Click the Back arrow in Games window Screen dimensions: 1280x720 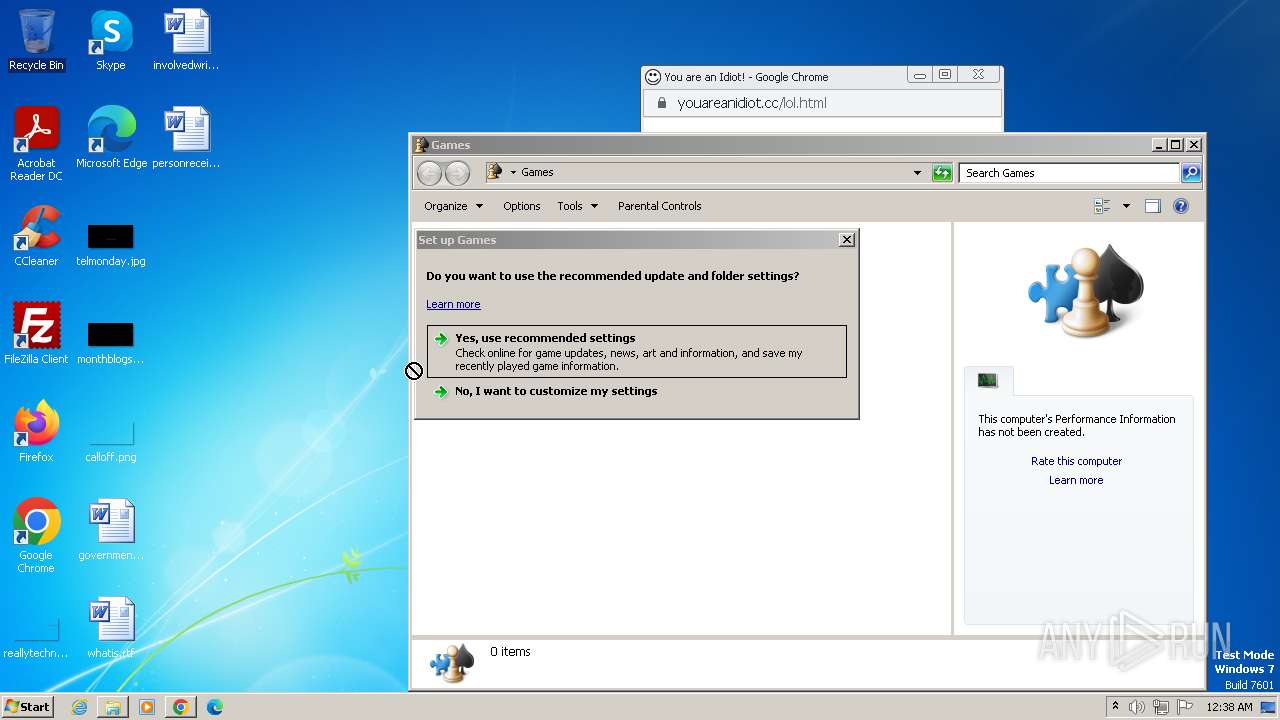tap(429, 173)
